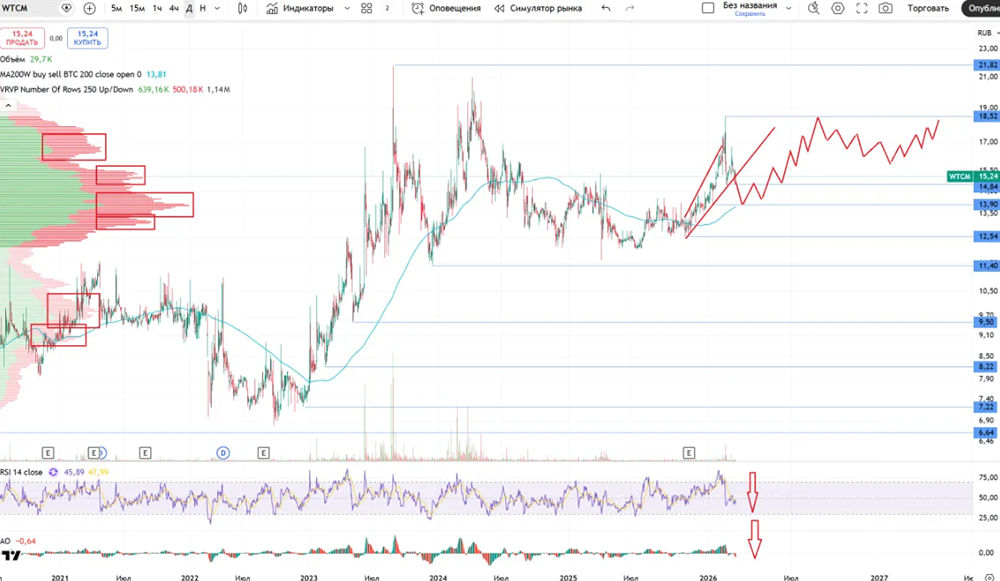Click the 12,54 price level label

point(987,236)
